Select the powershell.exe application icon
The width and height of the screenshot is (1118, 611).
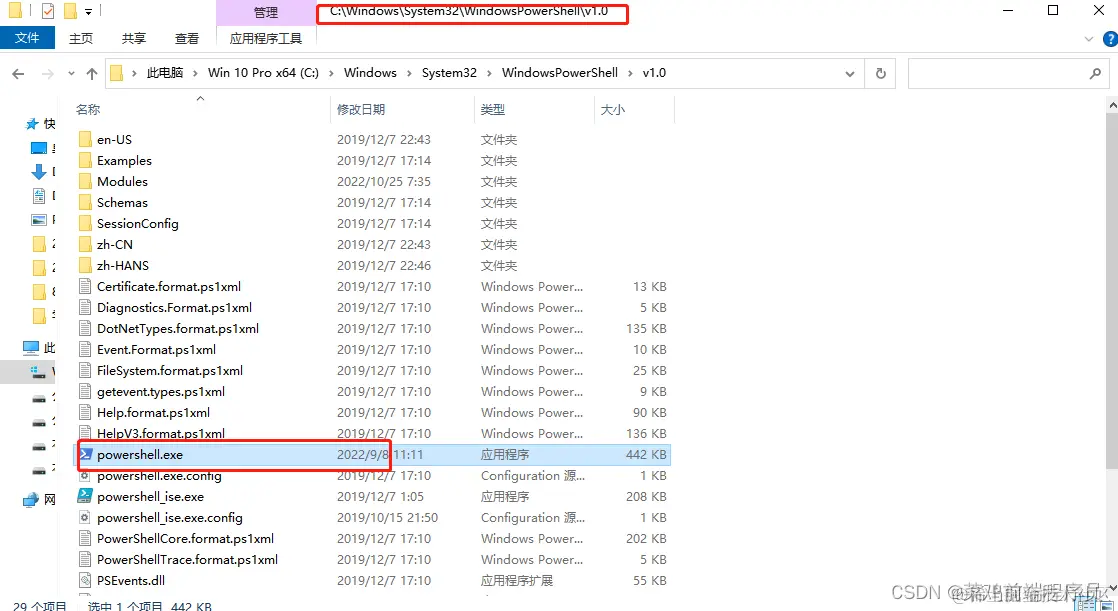coord(86,454)
